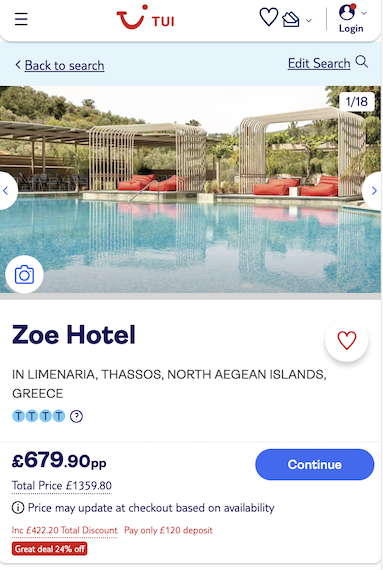Open the photo gallery camera icon
The width and height of the screenshot is (383, 570).
click(x=24, y=275)
